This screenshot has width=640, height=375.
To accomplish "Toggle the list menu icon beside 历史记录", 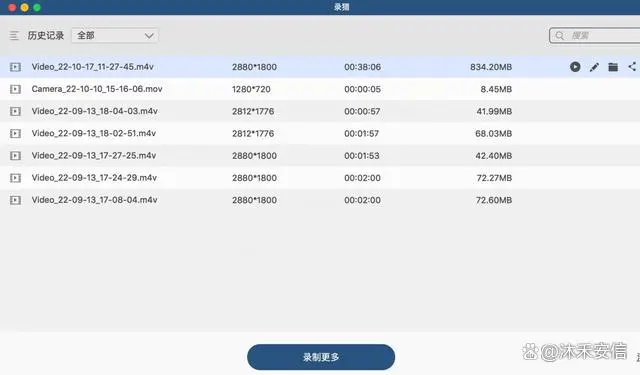I will (x=14, y=36).
